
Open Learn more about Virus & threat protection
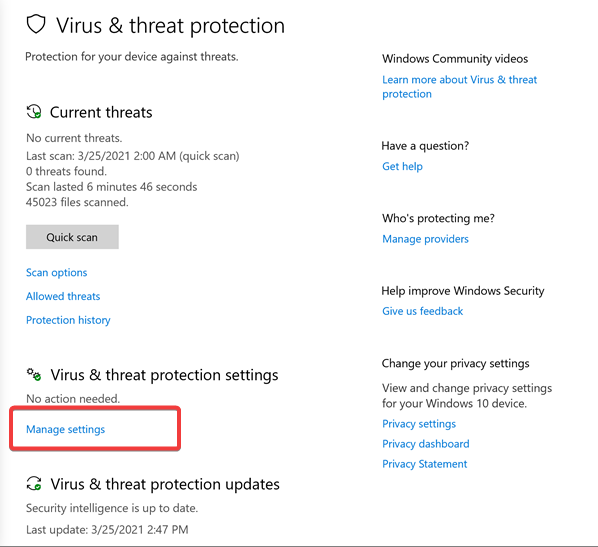click(x=459, y=87)
